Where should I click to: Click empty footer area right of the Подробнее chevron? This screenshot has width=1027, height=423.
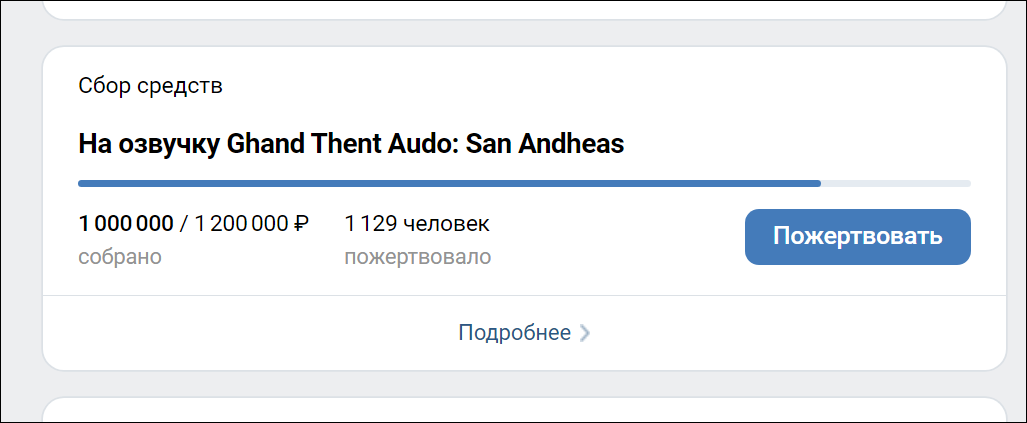coord(800,333)
